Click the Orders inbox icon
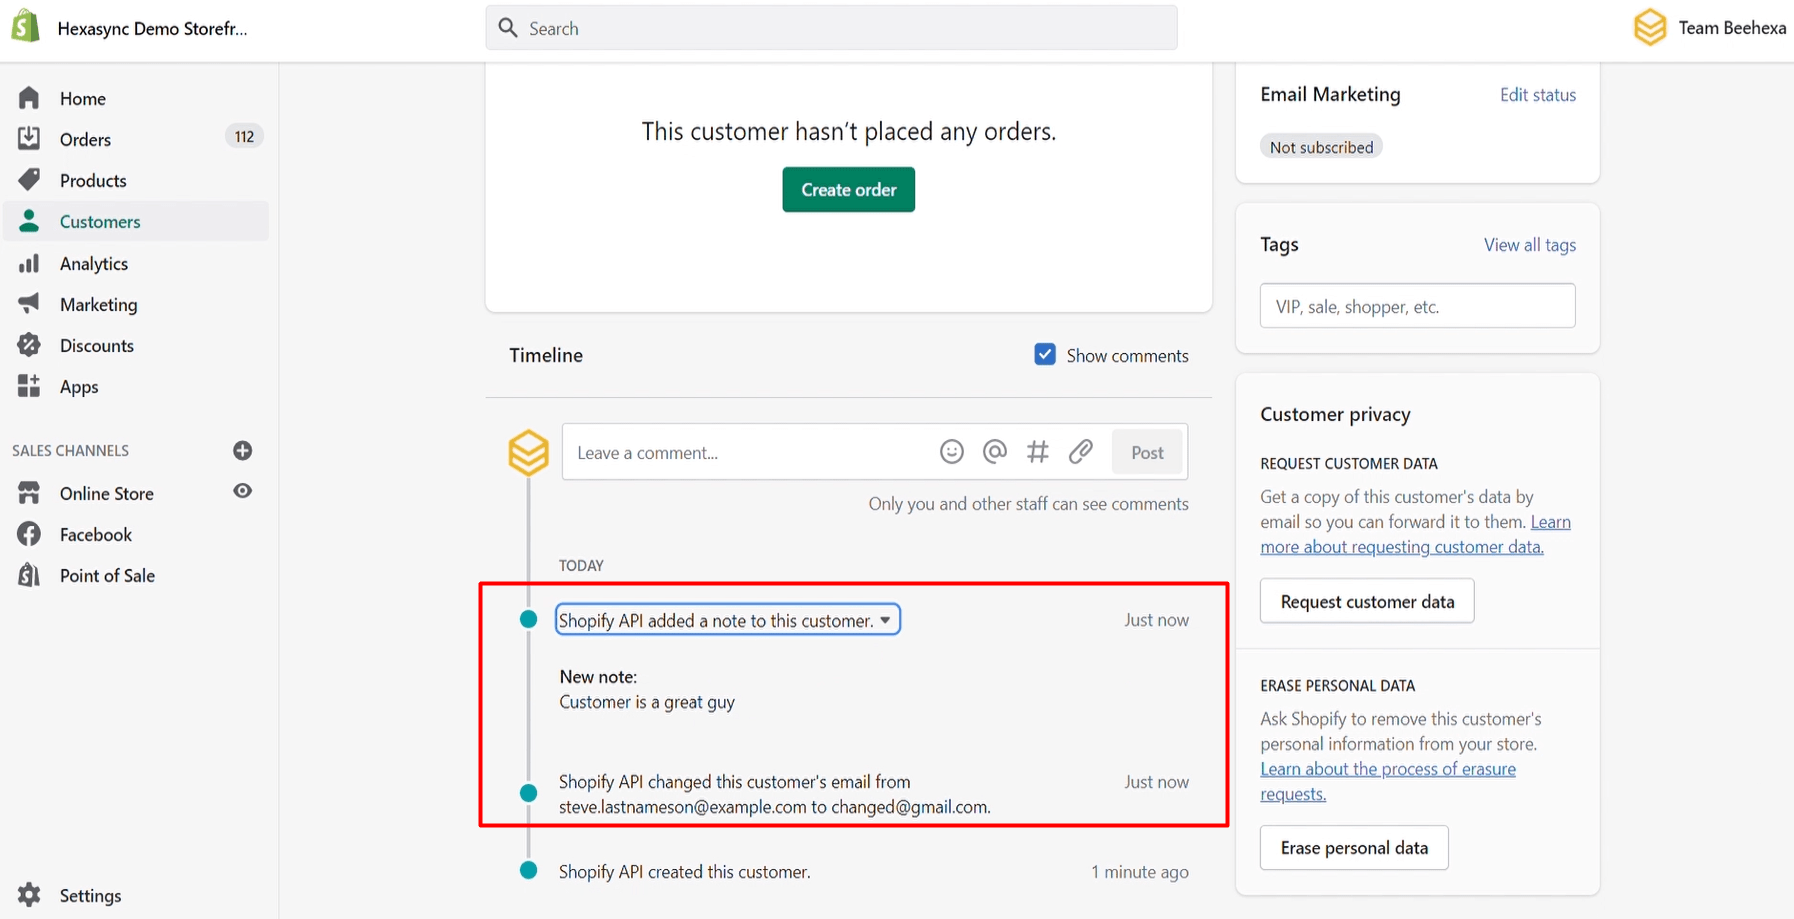Viewport: 1794px width, 919px height. pos(29,138)
